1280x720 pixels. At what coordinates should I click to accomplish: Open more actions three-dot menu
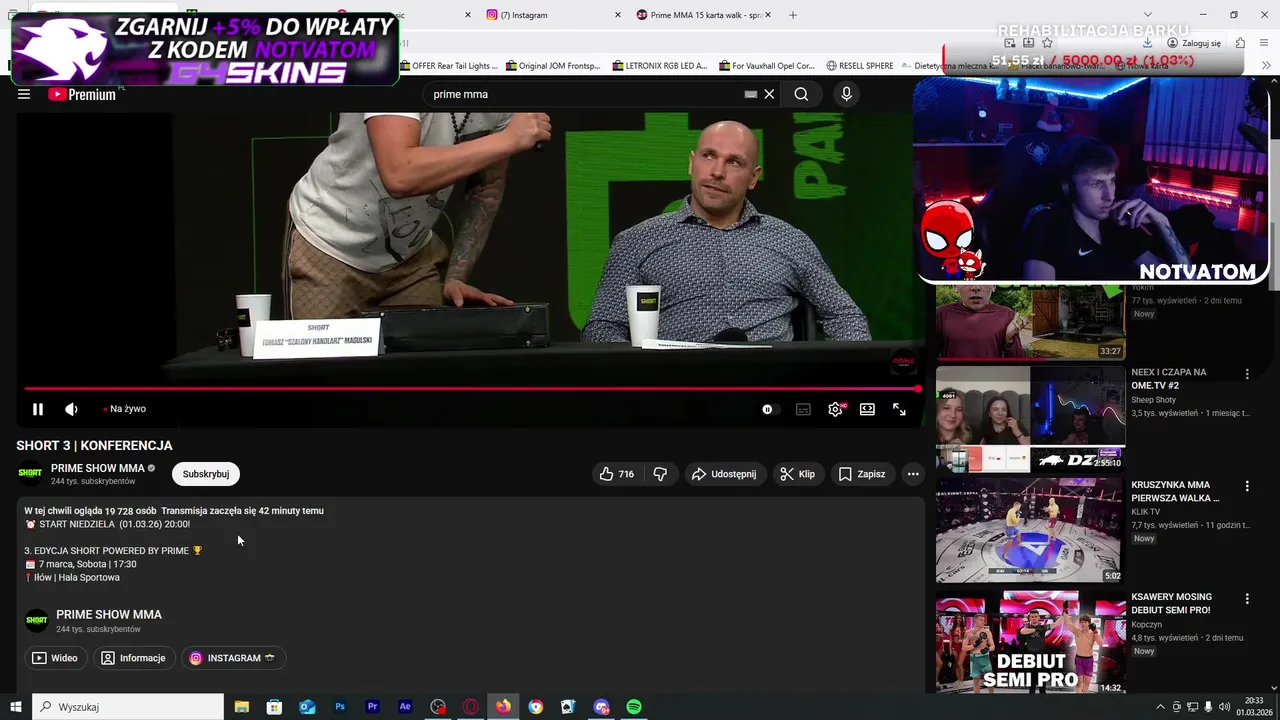tap(913, 474)
